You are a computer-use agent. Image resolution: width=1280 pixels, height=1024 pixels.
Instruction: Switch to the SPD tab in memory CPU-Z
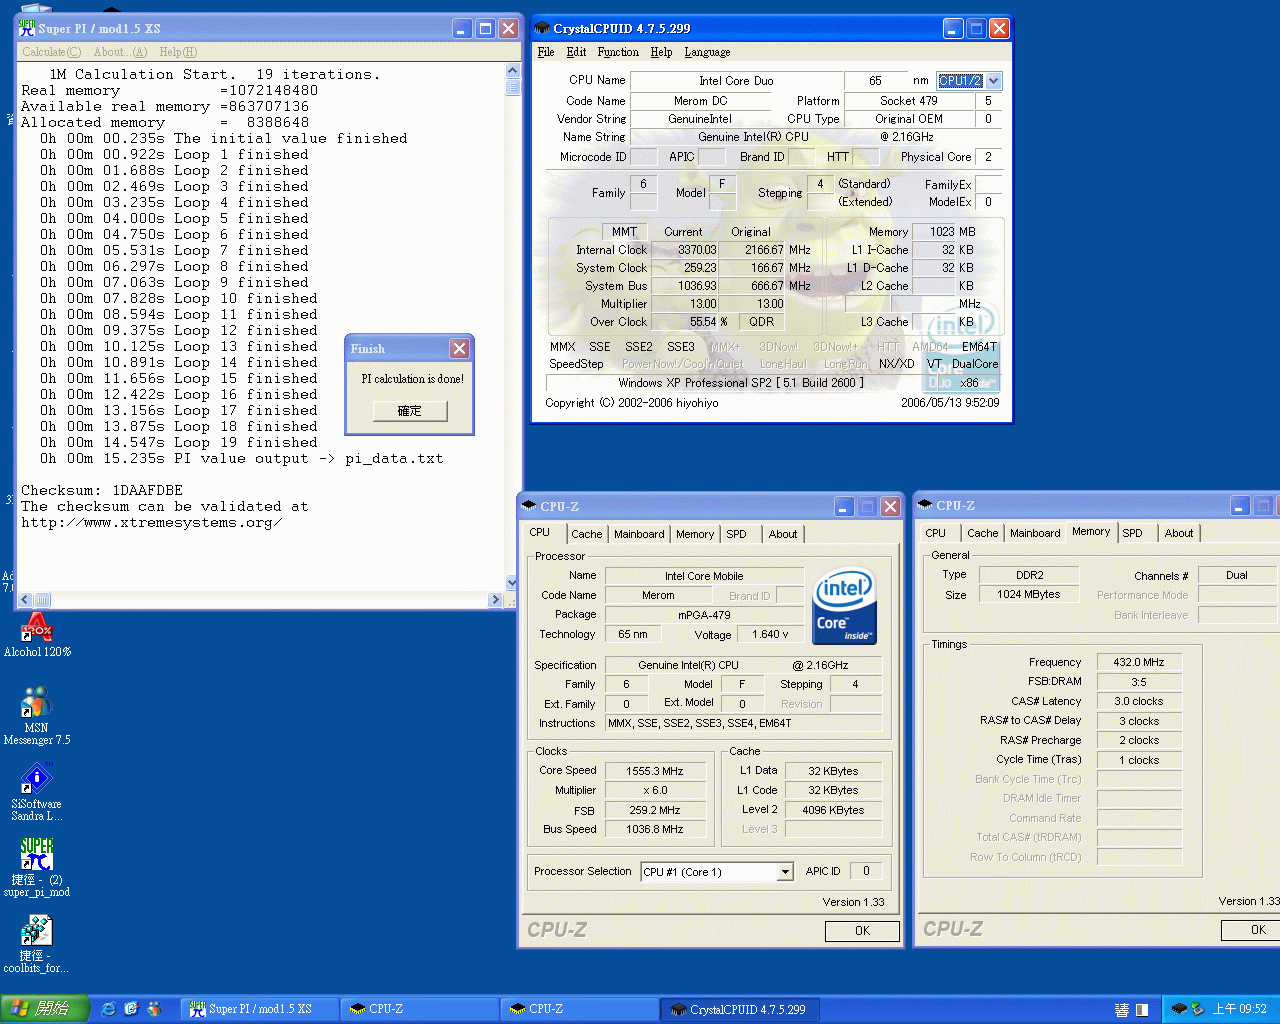coord(1132,533)
